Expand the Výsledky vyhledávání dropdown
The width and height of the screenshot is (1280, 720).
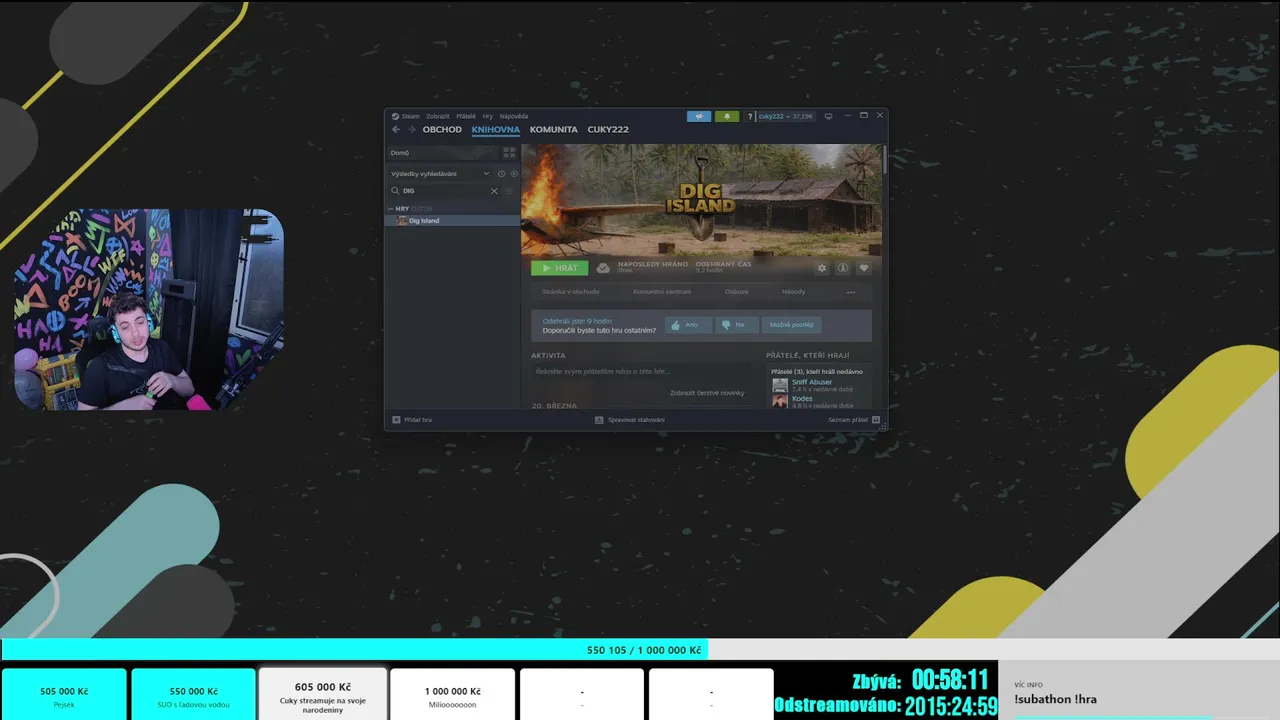(x=486, y=173)
